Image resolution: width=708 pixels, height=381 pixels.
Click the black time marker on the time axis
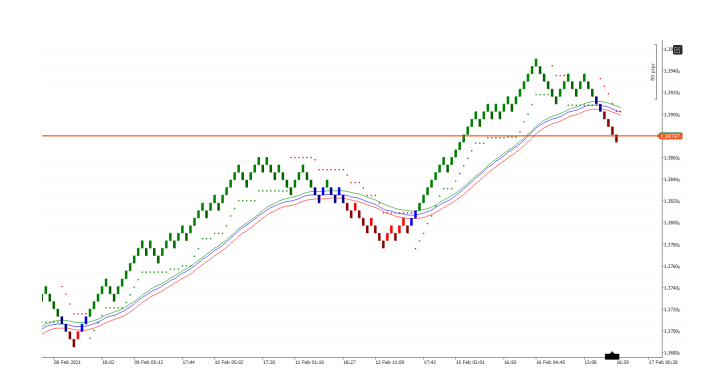click(x=612, y=356)
